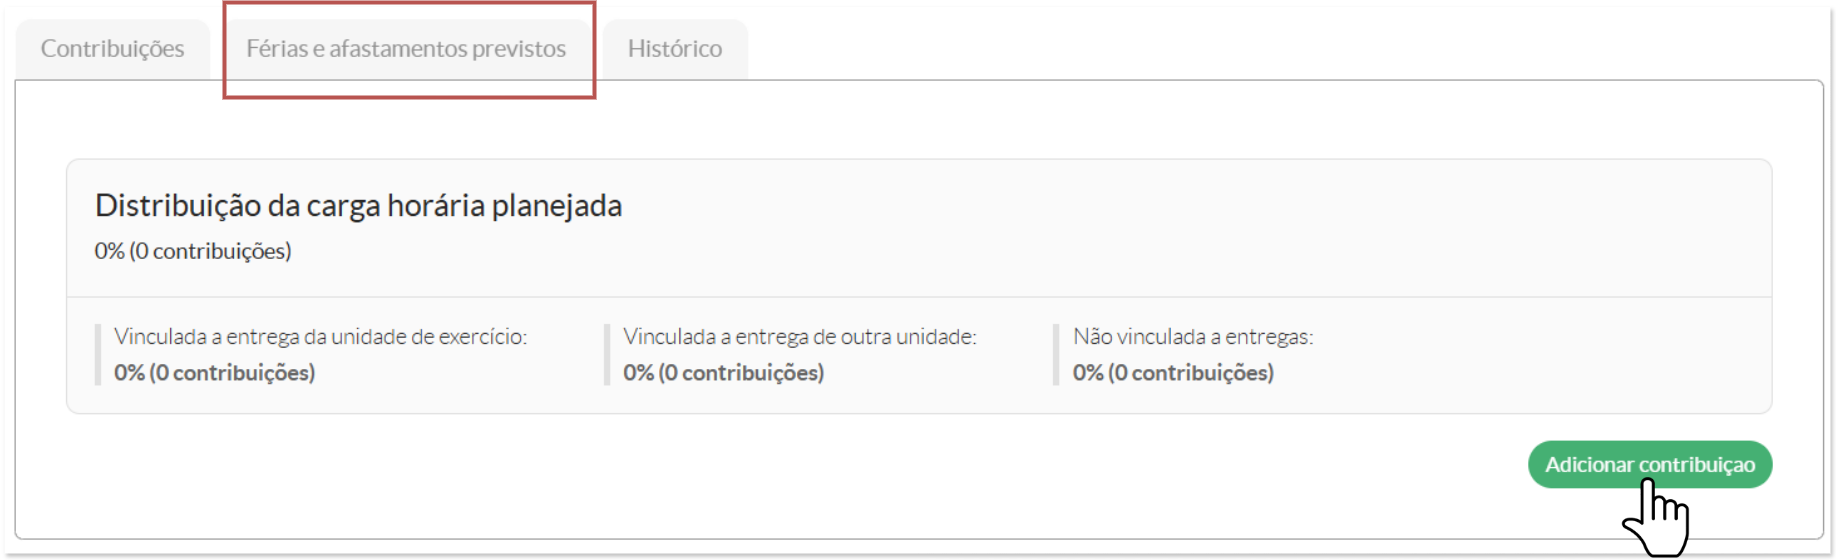Screen dimensions: 1836x560
Task: Click the gray bar beside outra unidade
Action: [x=607, y=354]
